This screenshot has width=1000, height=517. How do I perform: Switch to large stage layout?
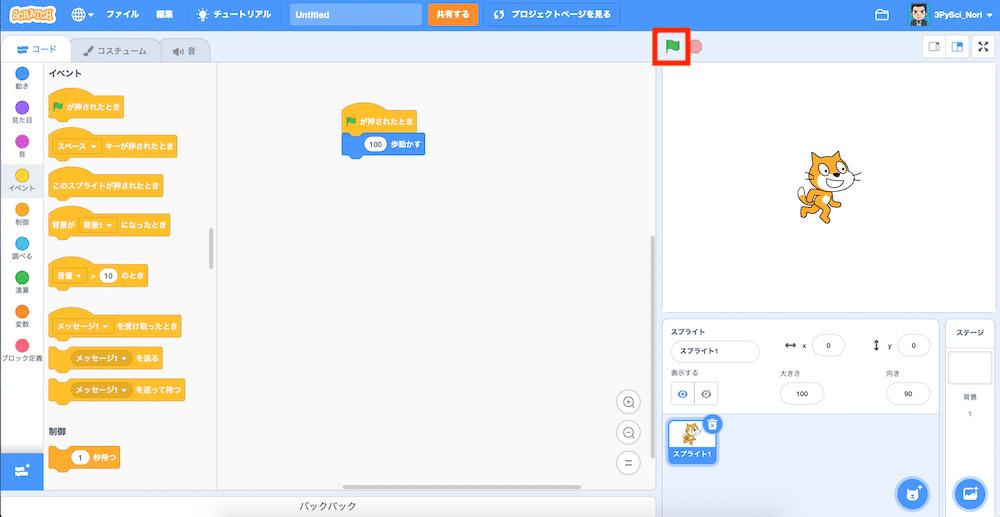tap(957, 47)
